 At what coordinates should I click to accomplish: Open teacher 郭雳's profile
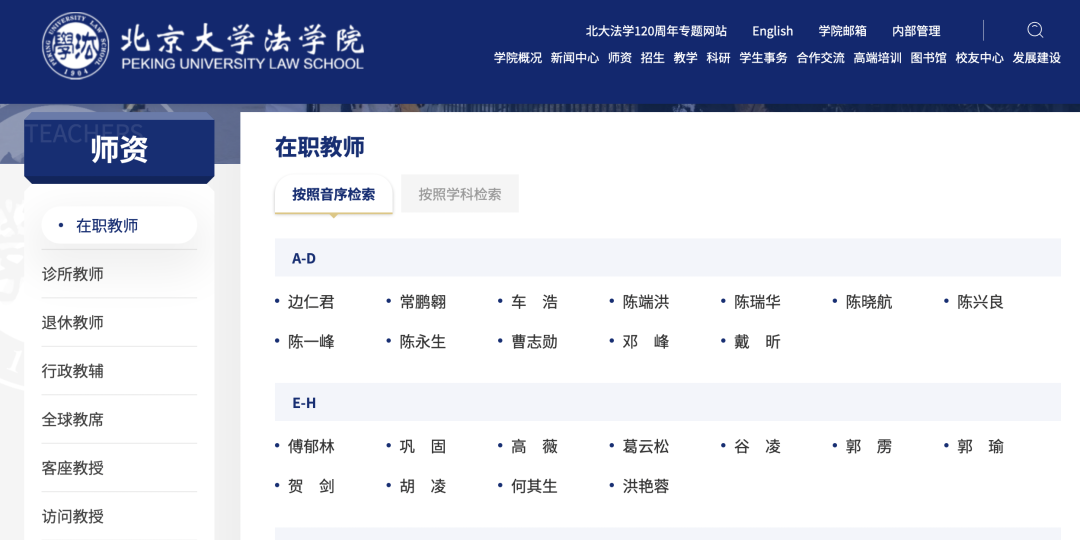869,446
